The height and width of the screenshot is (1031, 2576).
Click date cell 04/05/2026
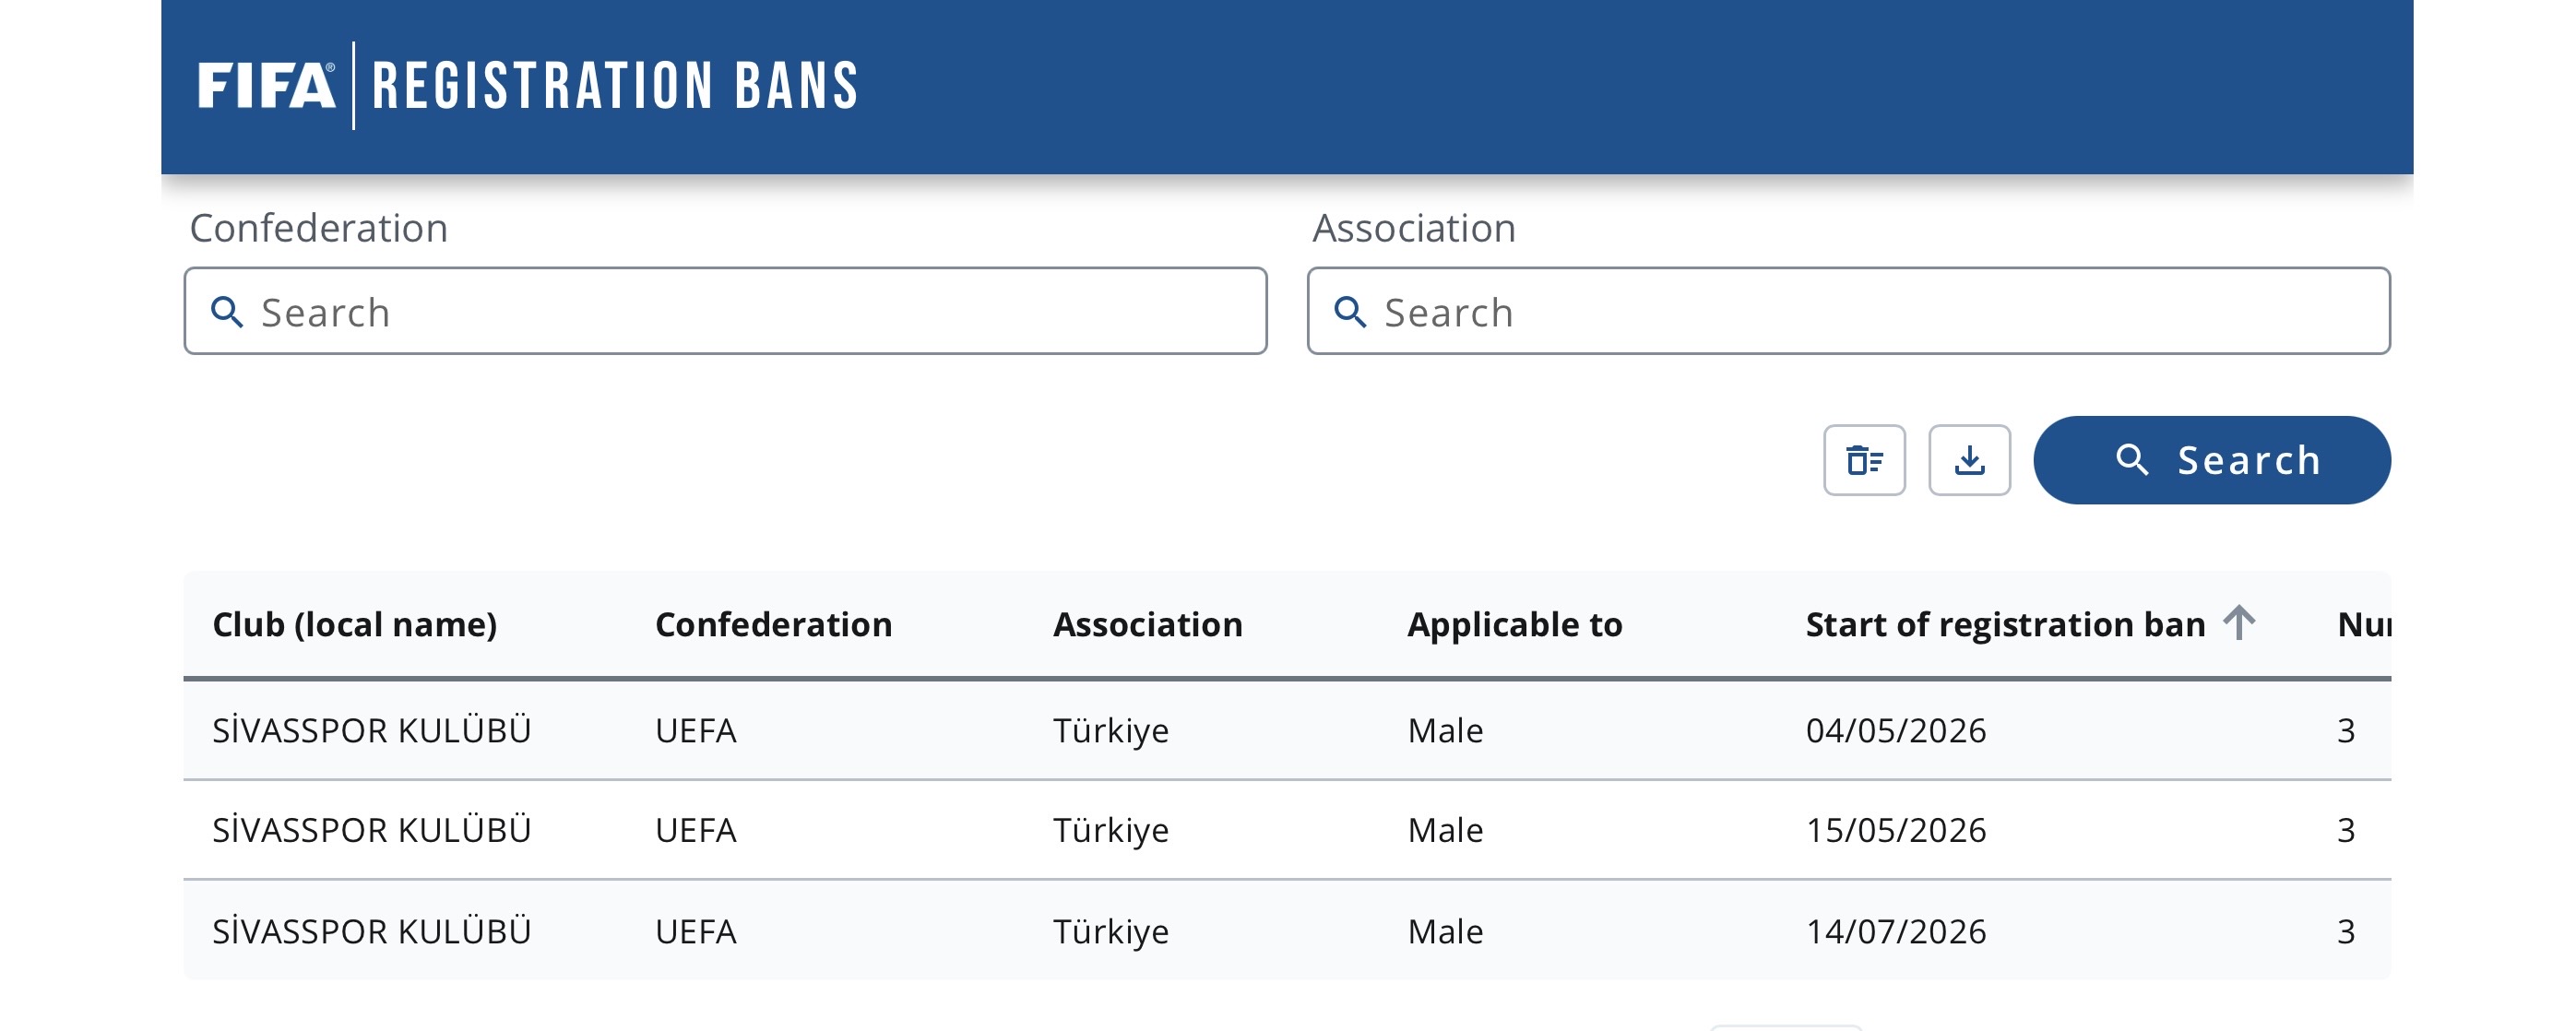pos(1896,731)
